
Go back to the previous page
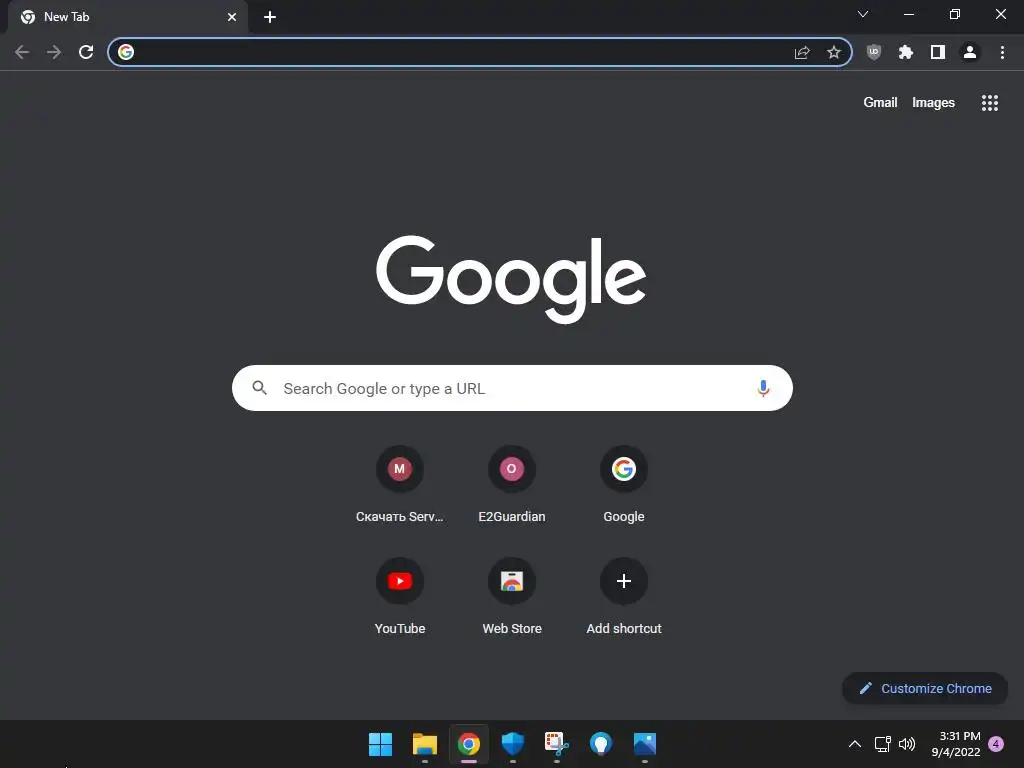22,52
